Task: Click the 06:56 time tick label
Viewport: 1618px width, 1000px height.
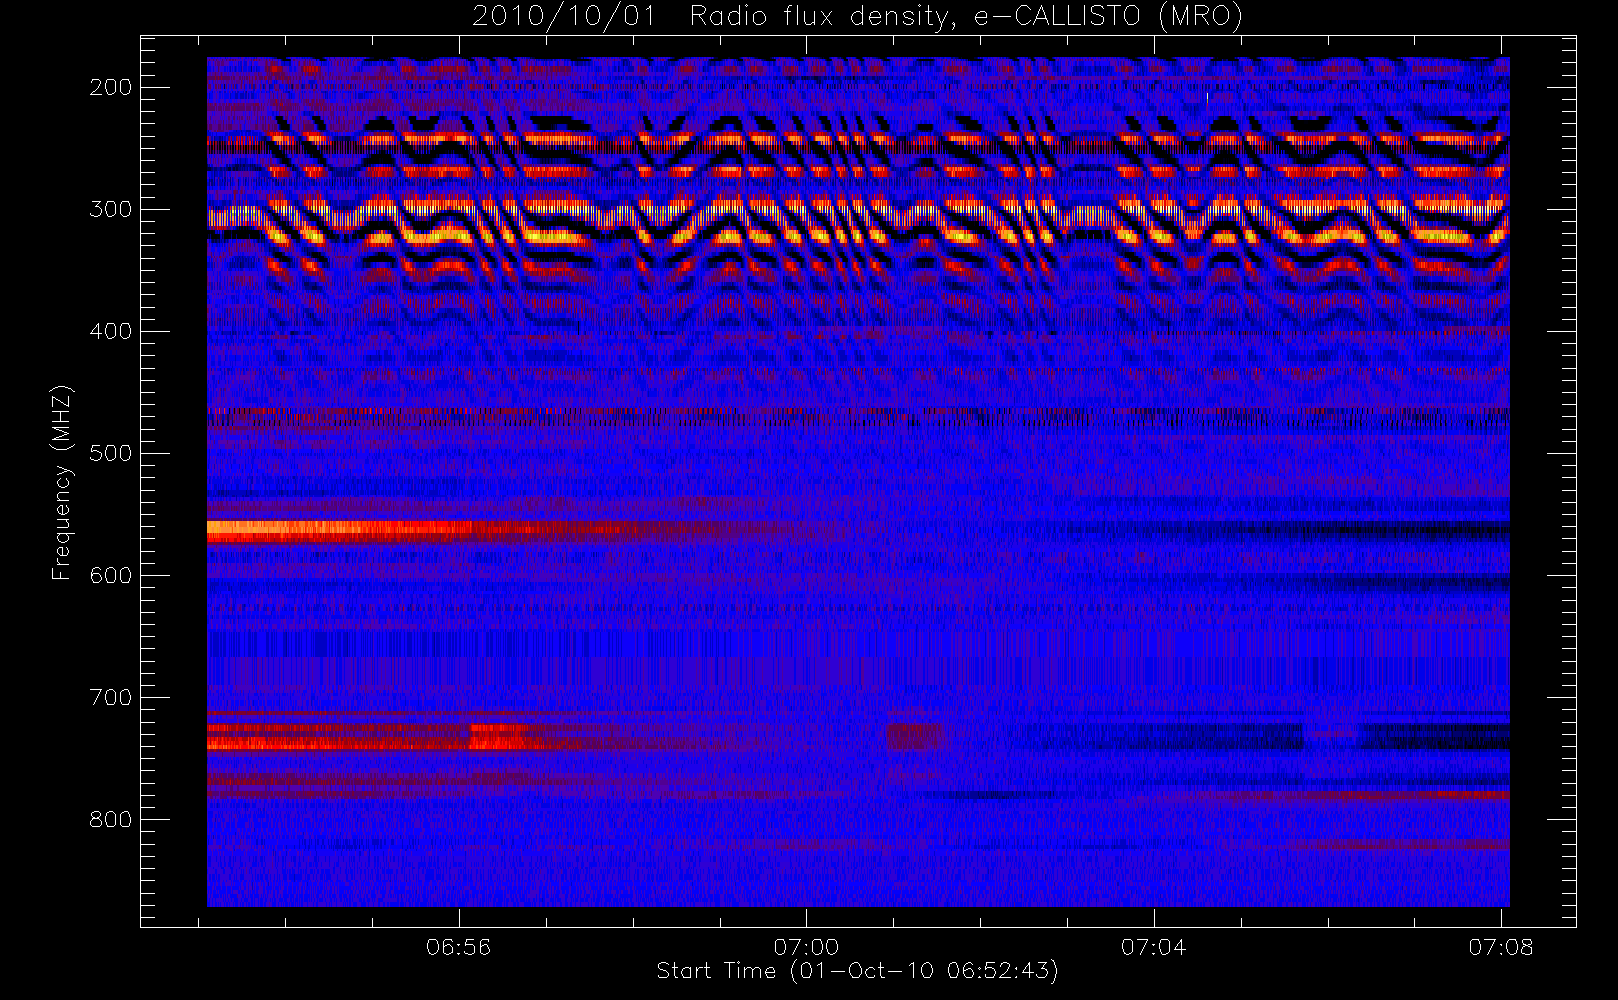Action: tap(458, 947)
